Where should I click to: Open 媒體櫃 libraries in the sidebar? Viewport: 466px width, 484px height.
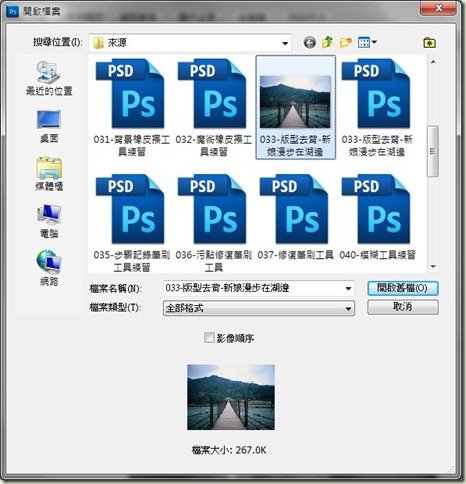[49, 174]
